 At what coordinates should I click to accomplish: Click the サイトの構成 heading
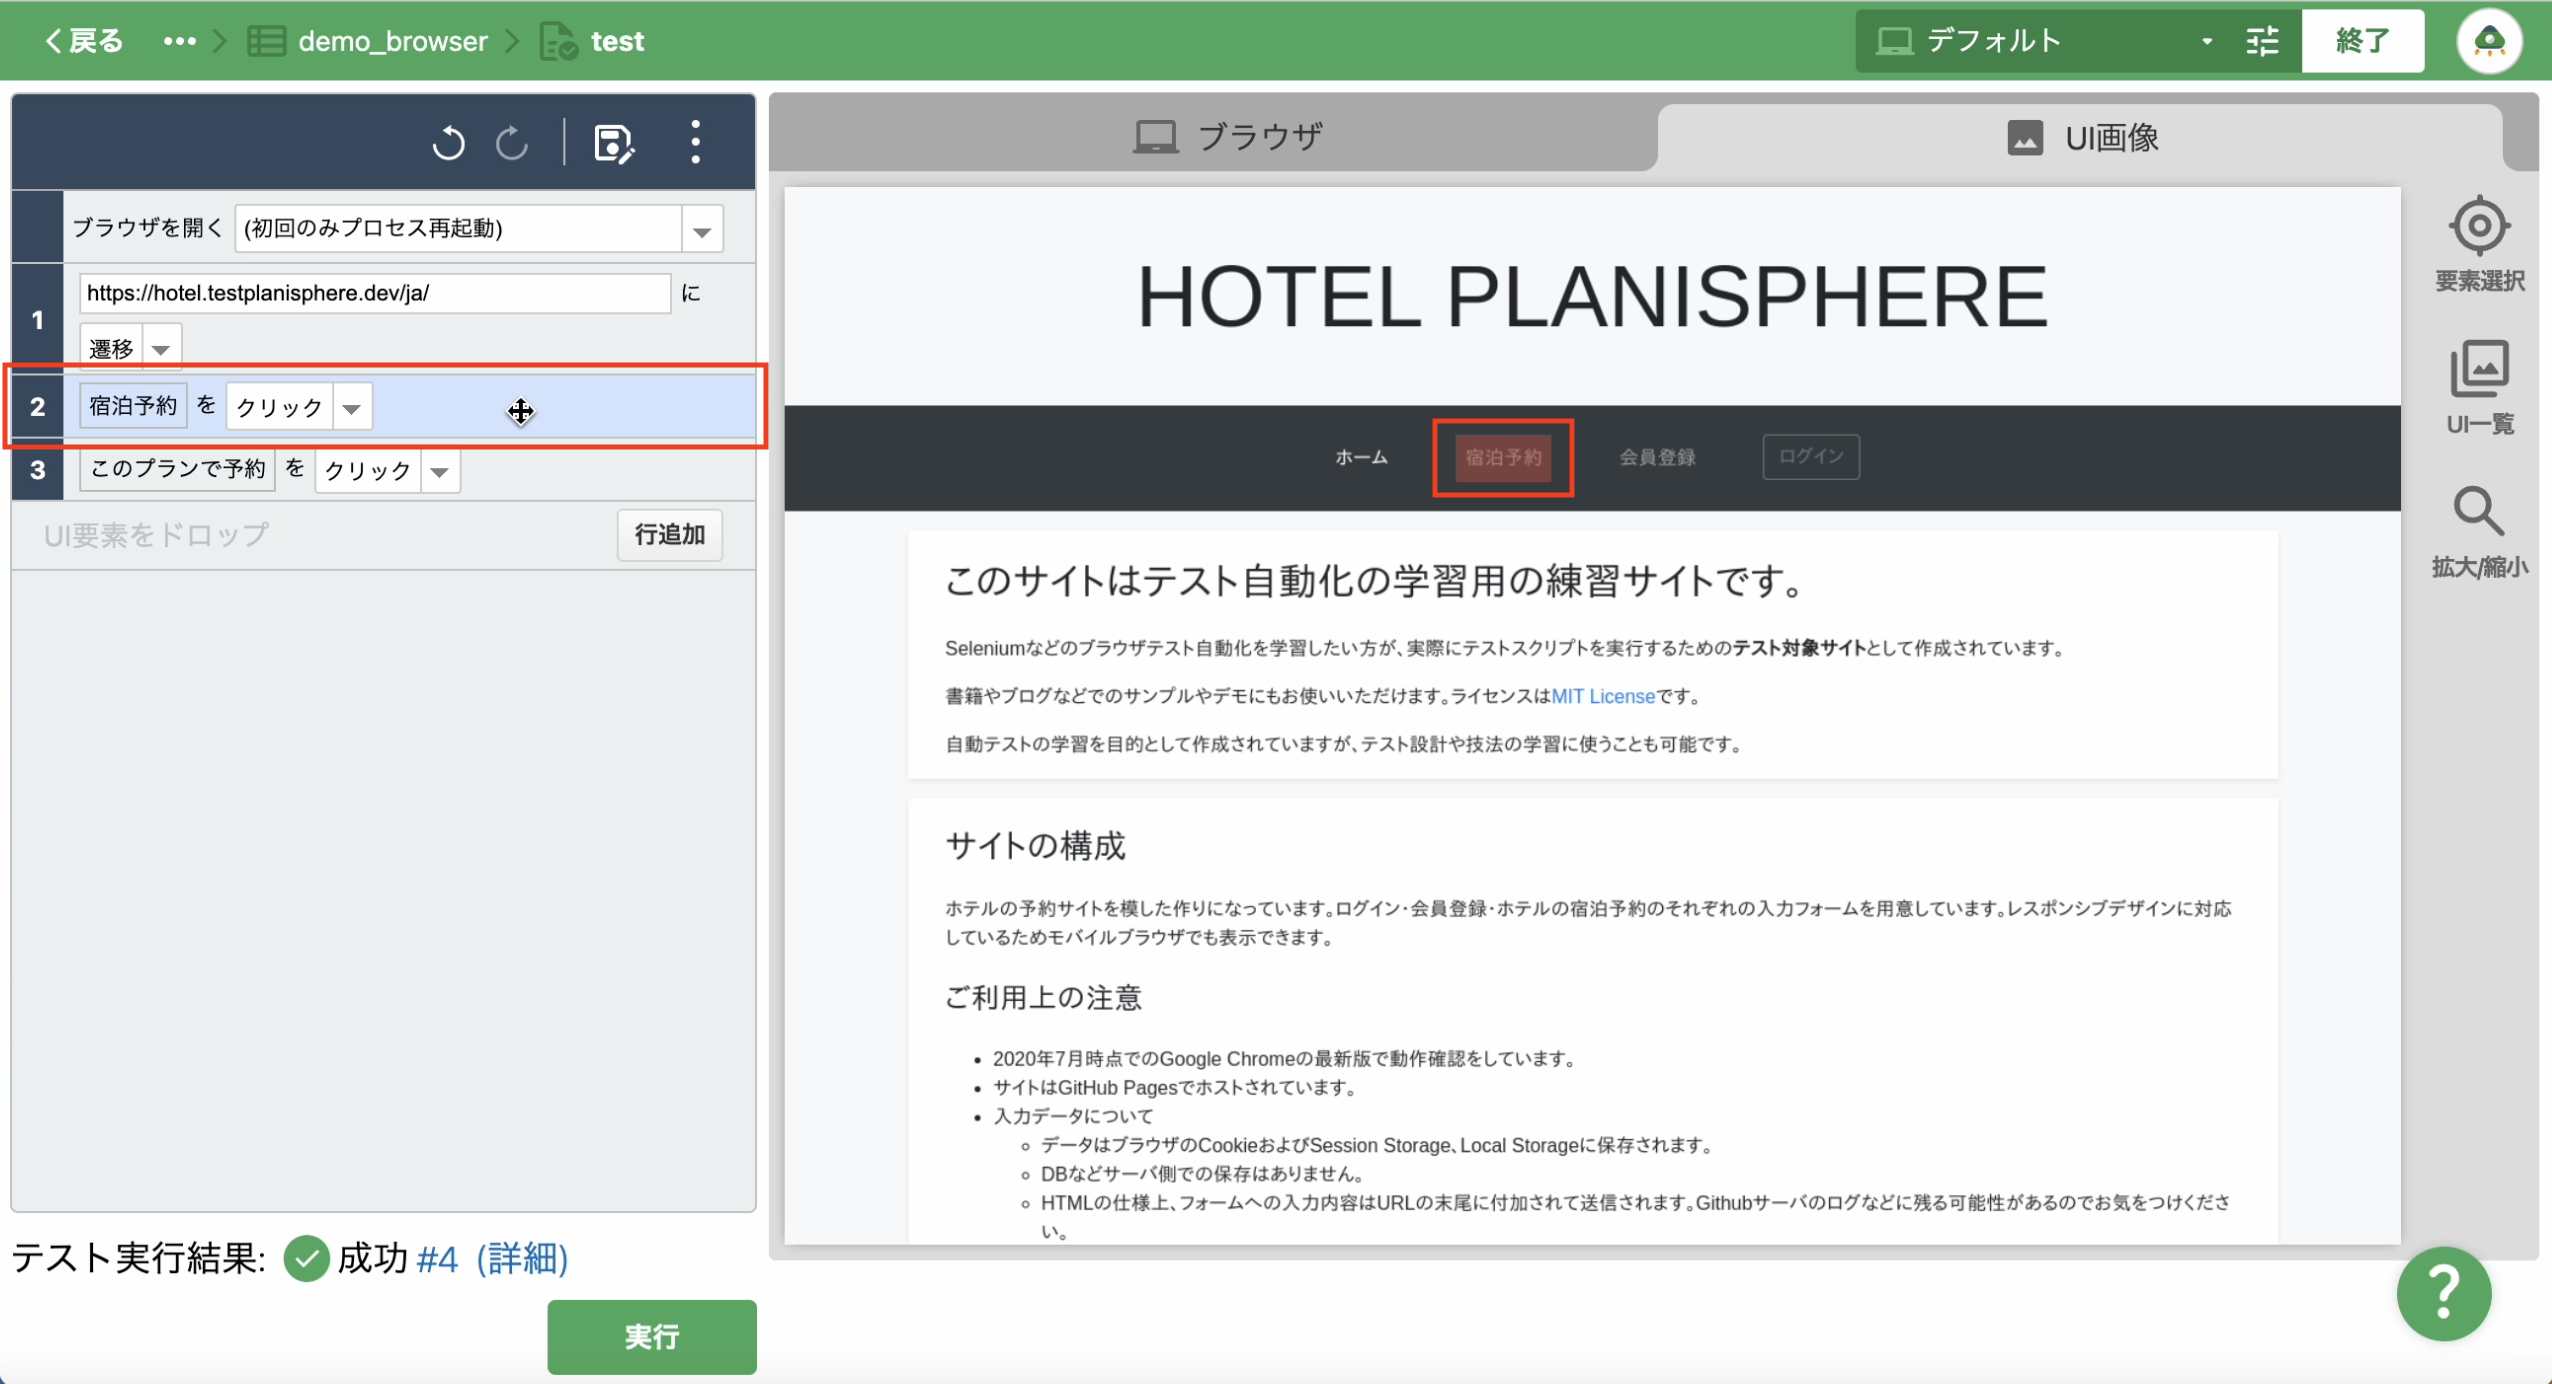[1035, 846]
